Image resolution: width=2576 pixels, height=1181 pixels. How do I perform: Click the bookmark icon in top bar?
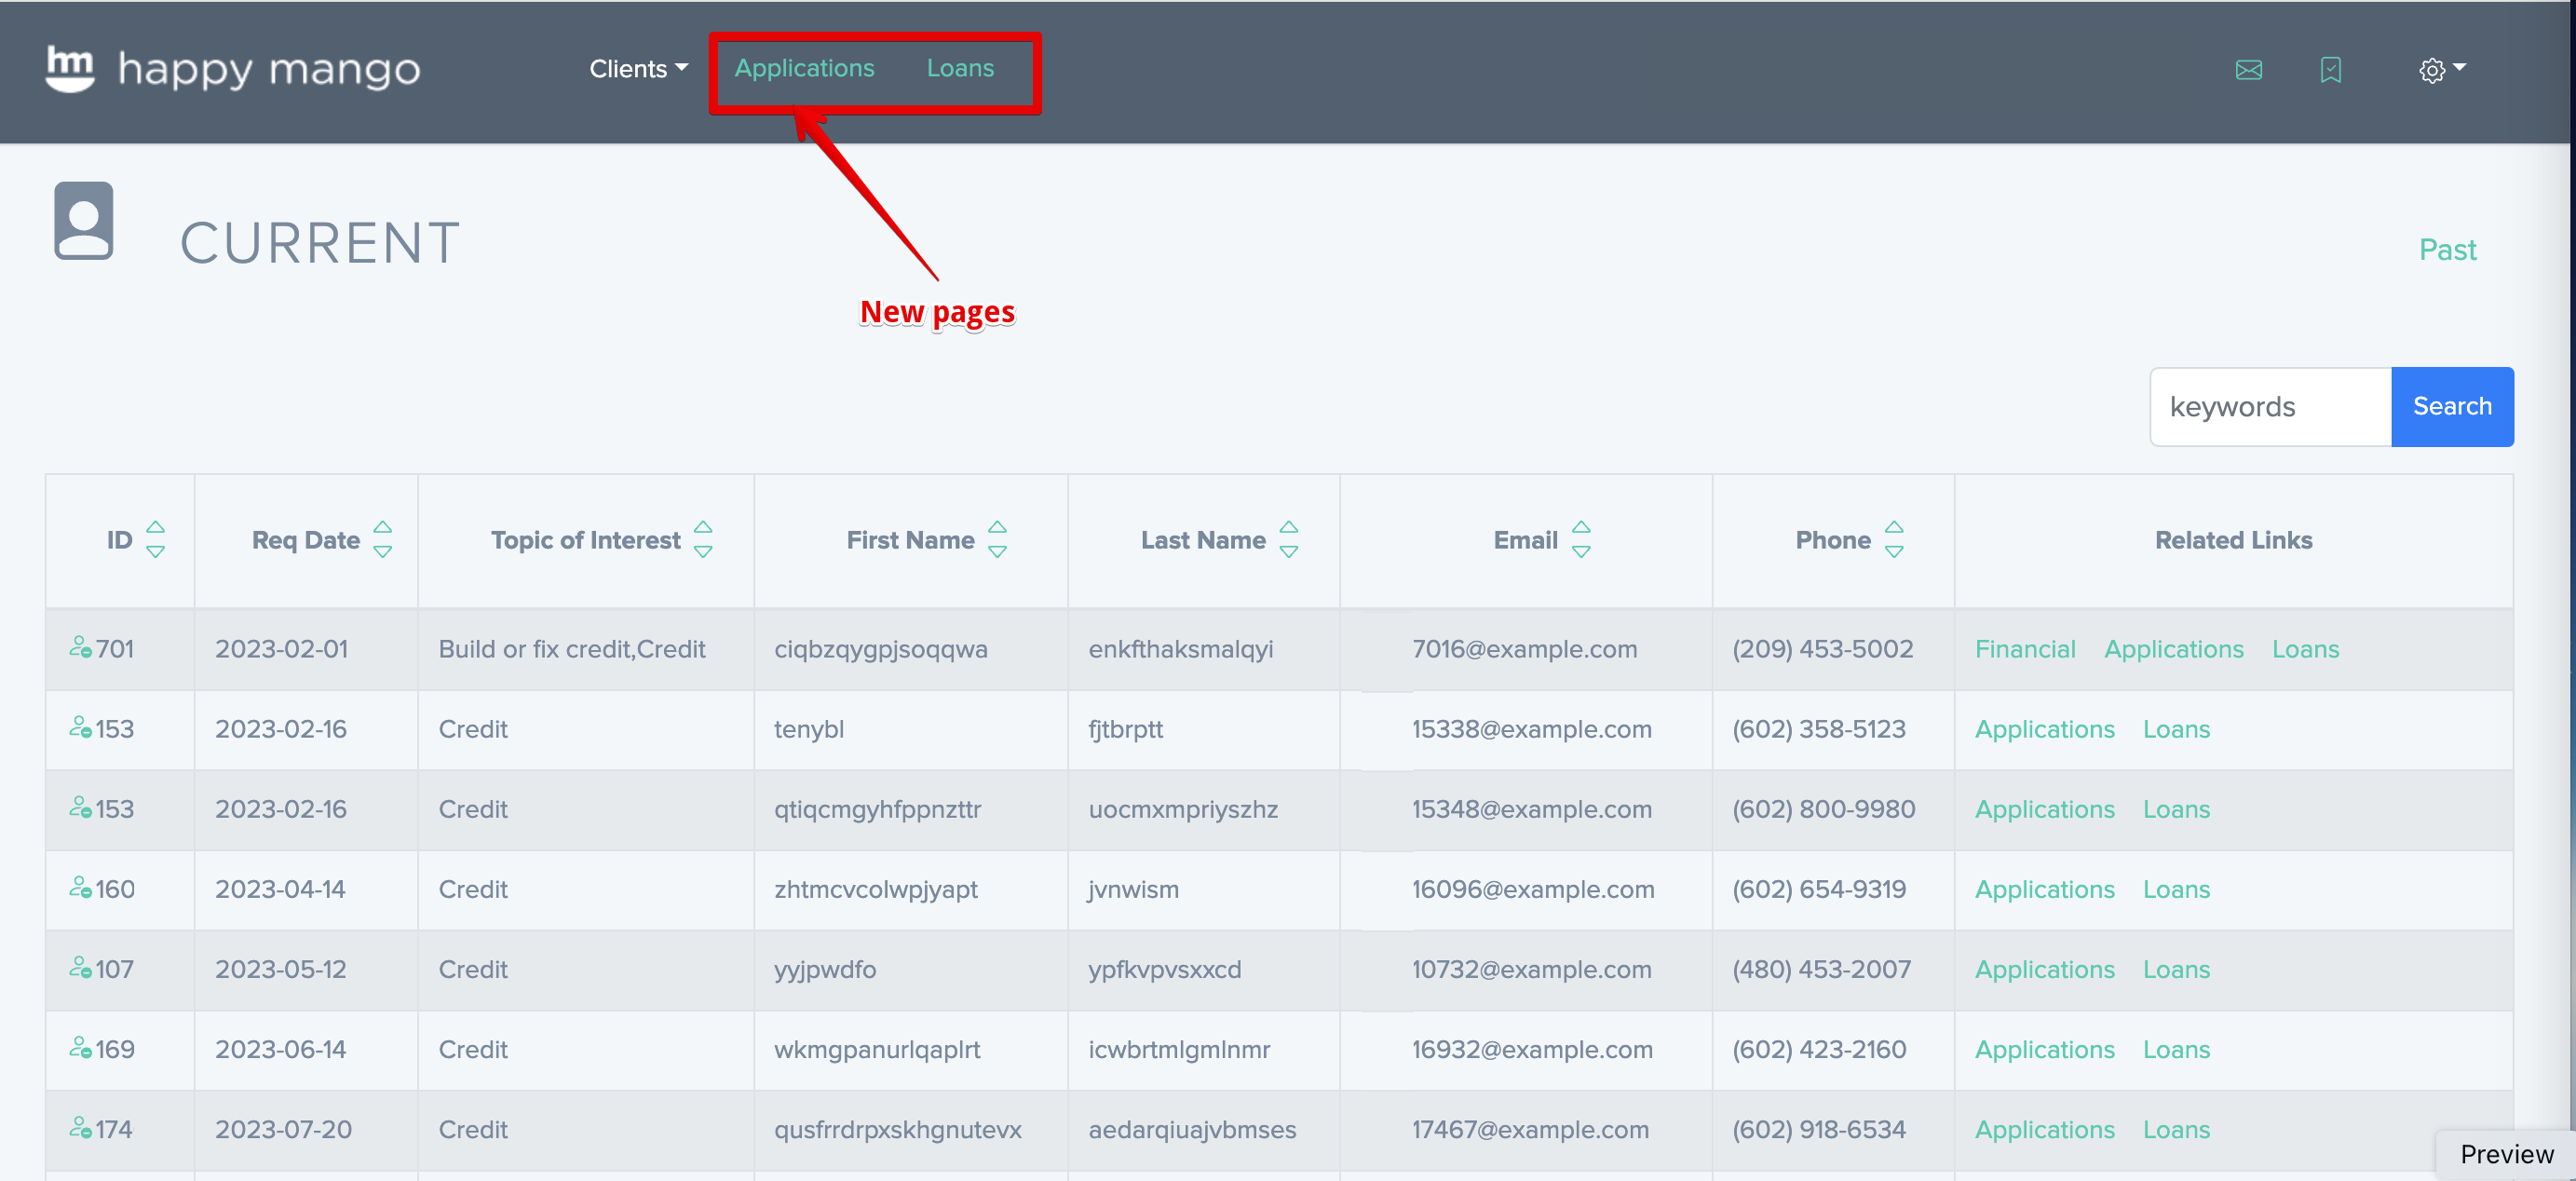tap(2331, 69)
